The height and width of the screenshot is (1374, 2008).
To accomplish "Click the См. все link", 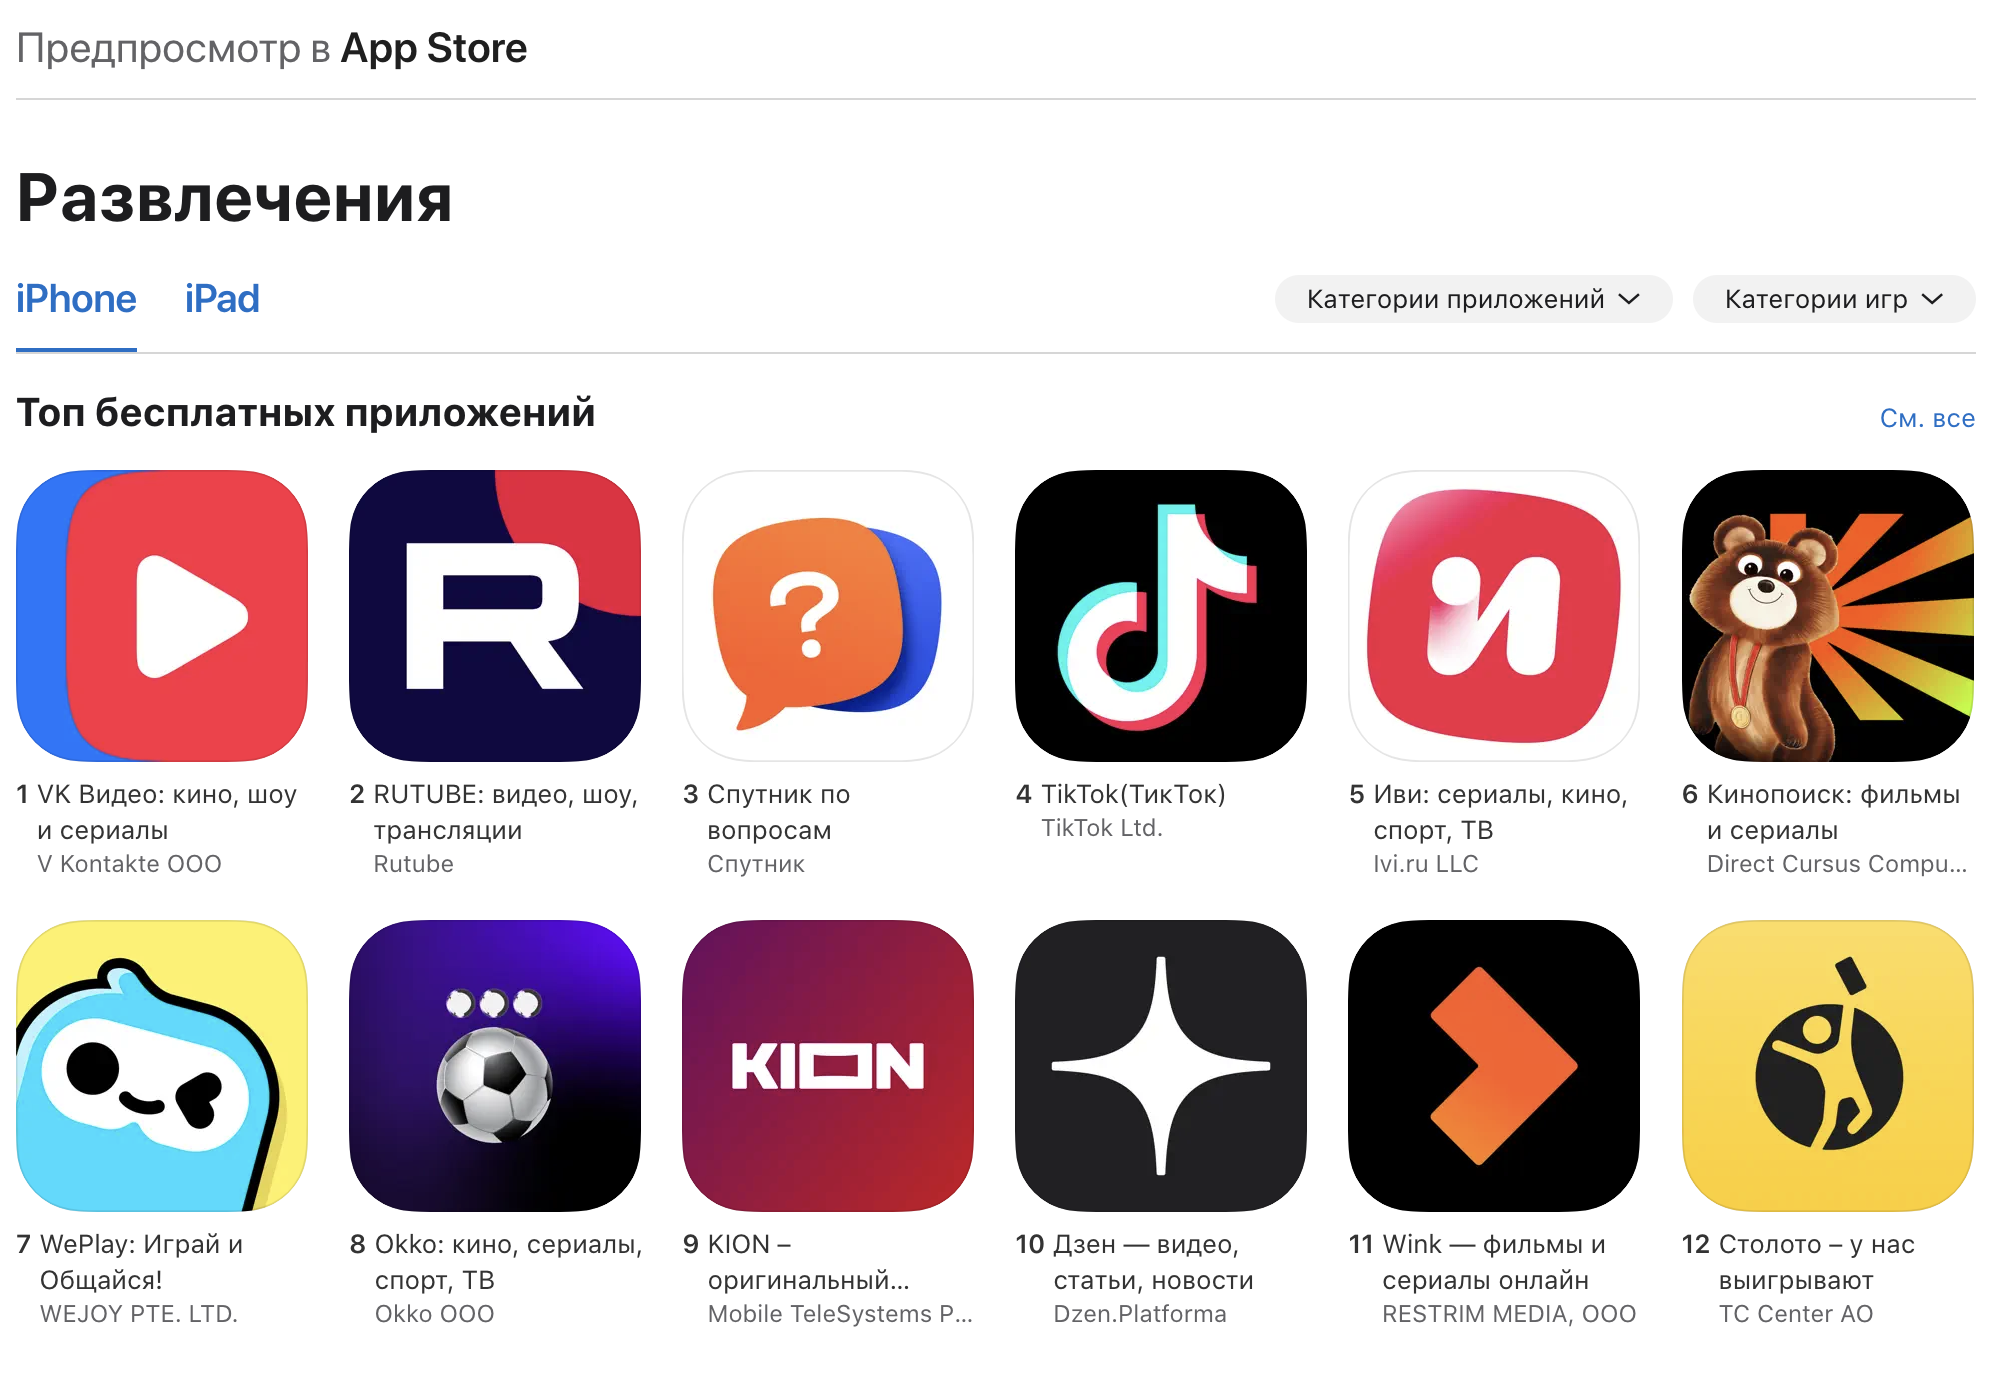I will tap(1927, 418).
